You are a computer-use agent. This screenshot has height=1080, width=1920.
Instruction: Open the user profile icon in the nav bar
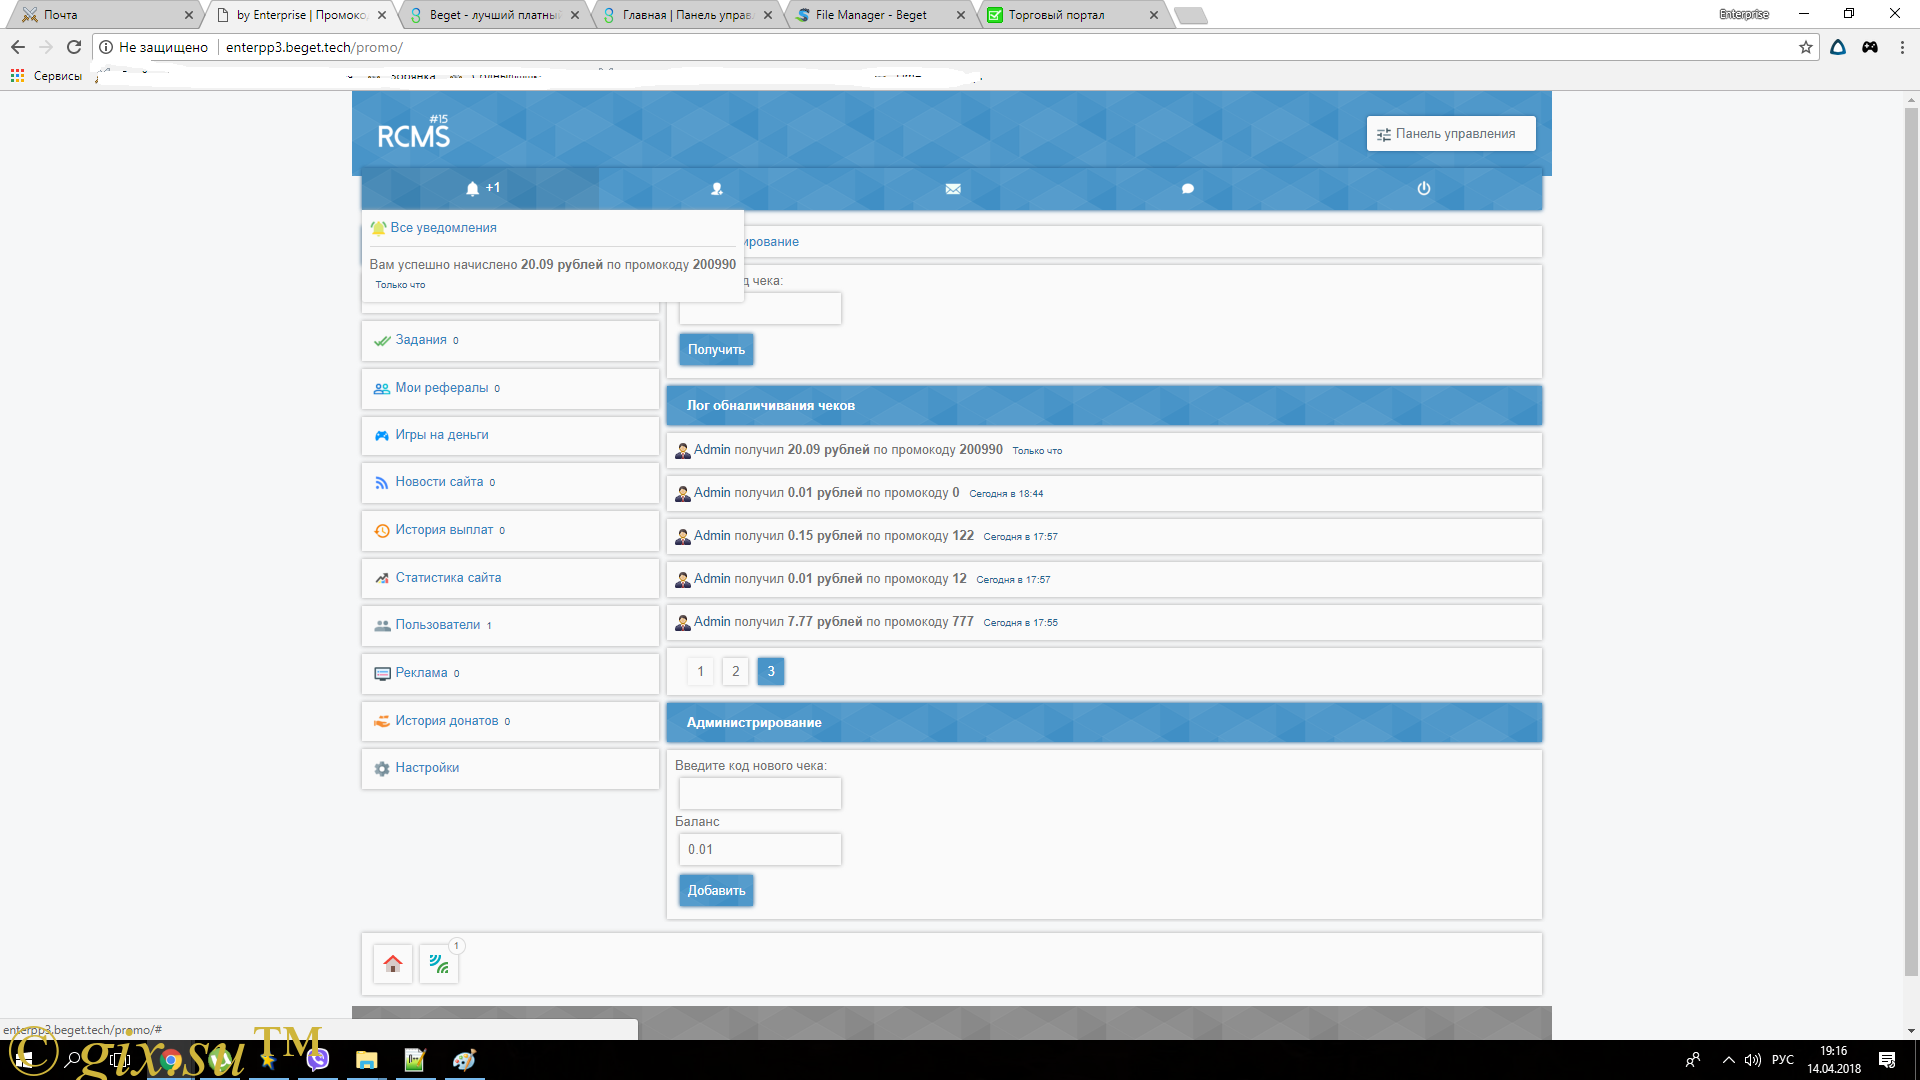(x=717, y=189)
